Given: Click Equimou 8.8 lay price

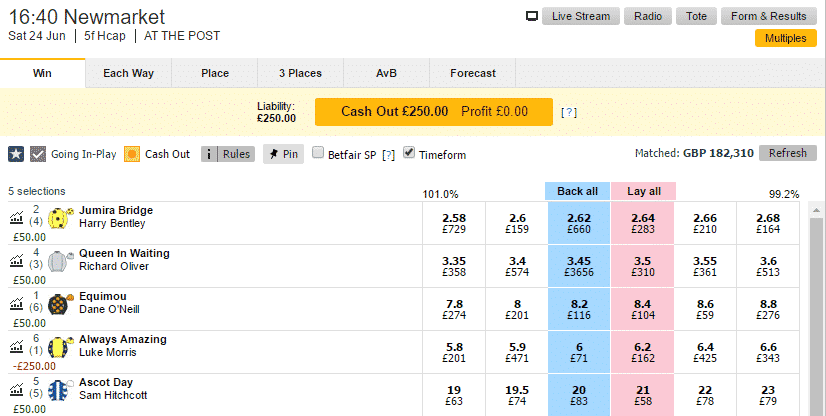Looking at the screenshot, I should [768, 309].
